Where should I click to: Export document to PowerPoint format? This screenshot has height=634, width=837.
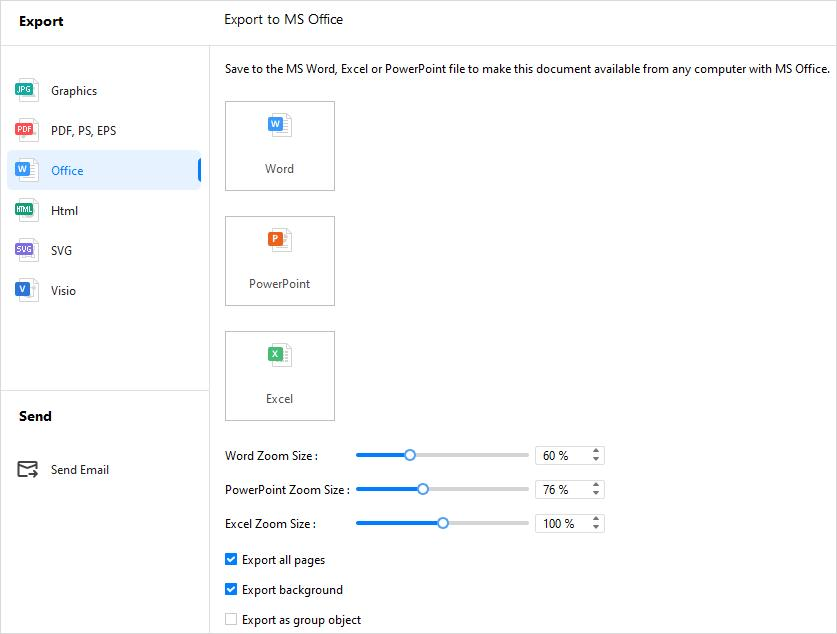pyautogui.click(x=280, y=261)
